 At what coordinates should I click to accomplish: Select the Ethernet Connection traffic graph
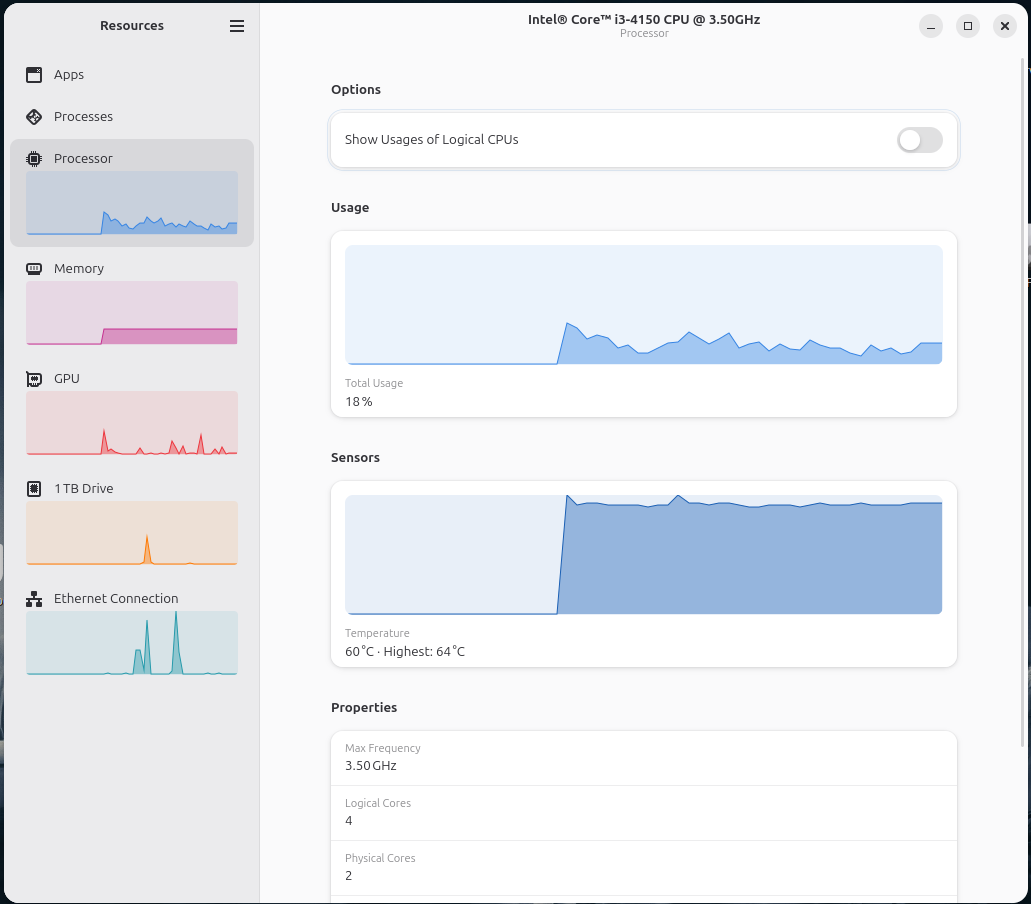click(x=131, y=643)
